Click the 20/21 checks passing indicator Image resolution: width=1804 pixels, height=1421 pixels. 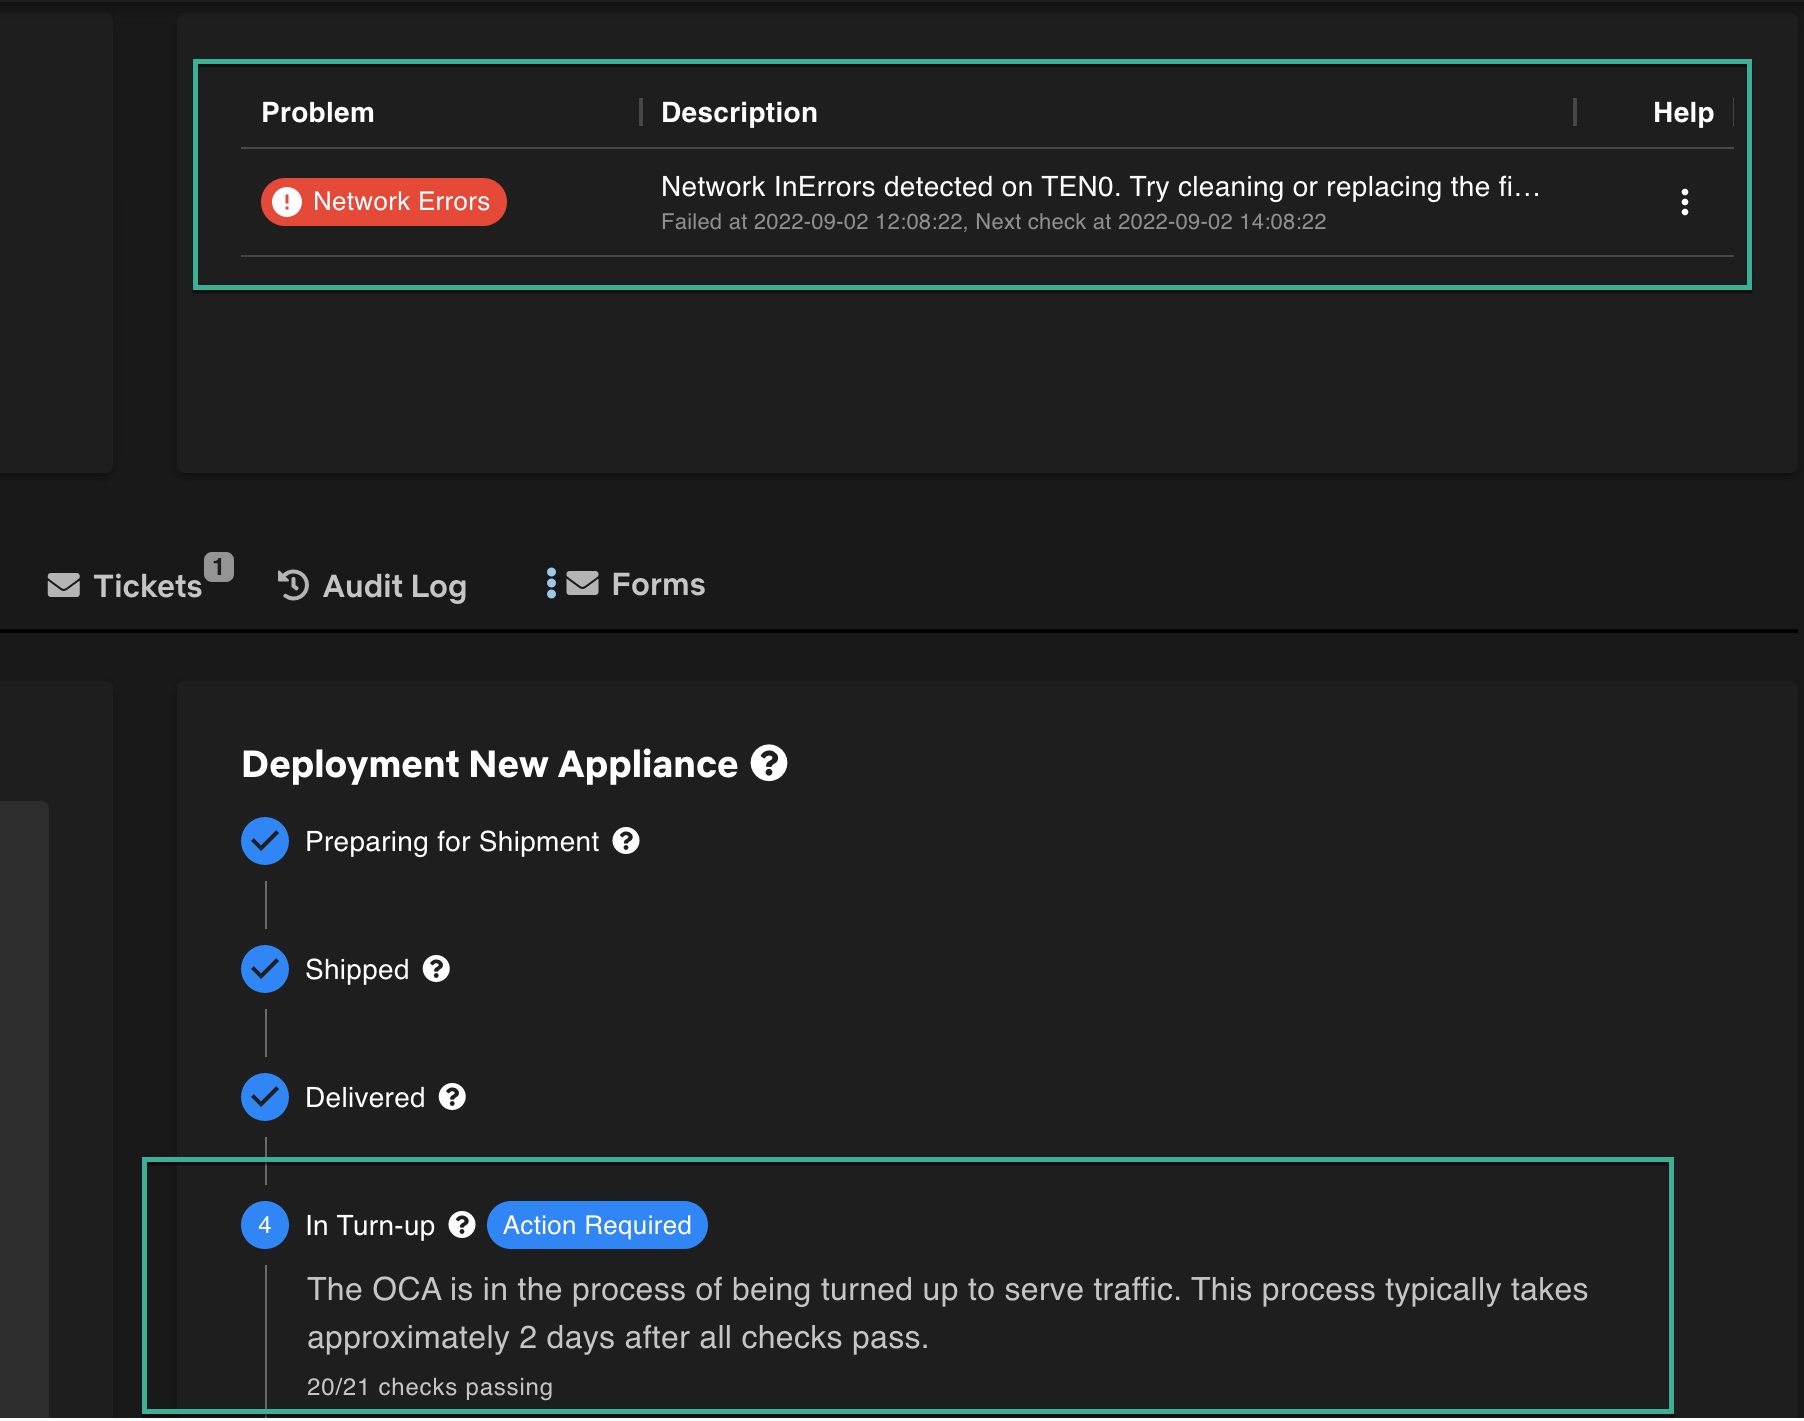click(x=430, y=1387)
